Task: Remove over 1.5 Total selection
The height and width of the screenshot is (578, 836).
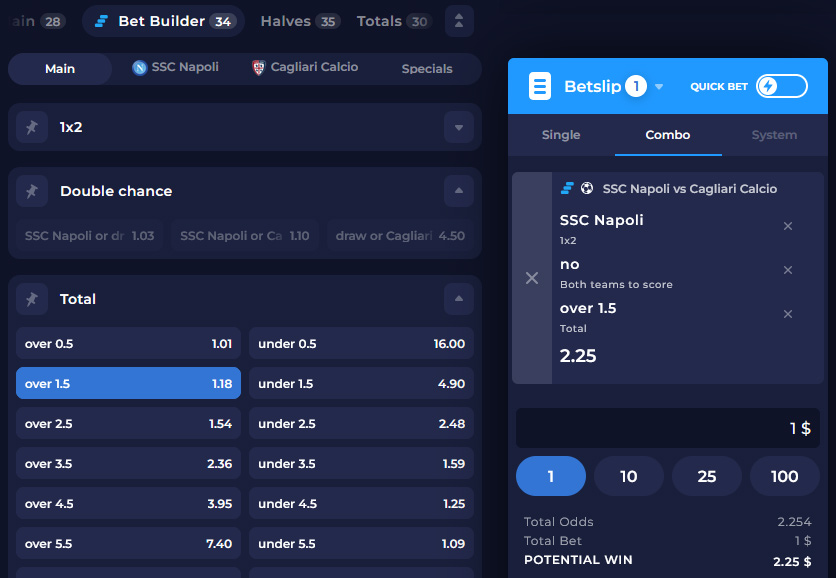Action: point(788,314)
